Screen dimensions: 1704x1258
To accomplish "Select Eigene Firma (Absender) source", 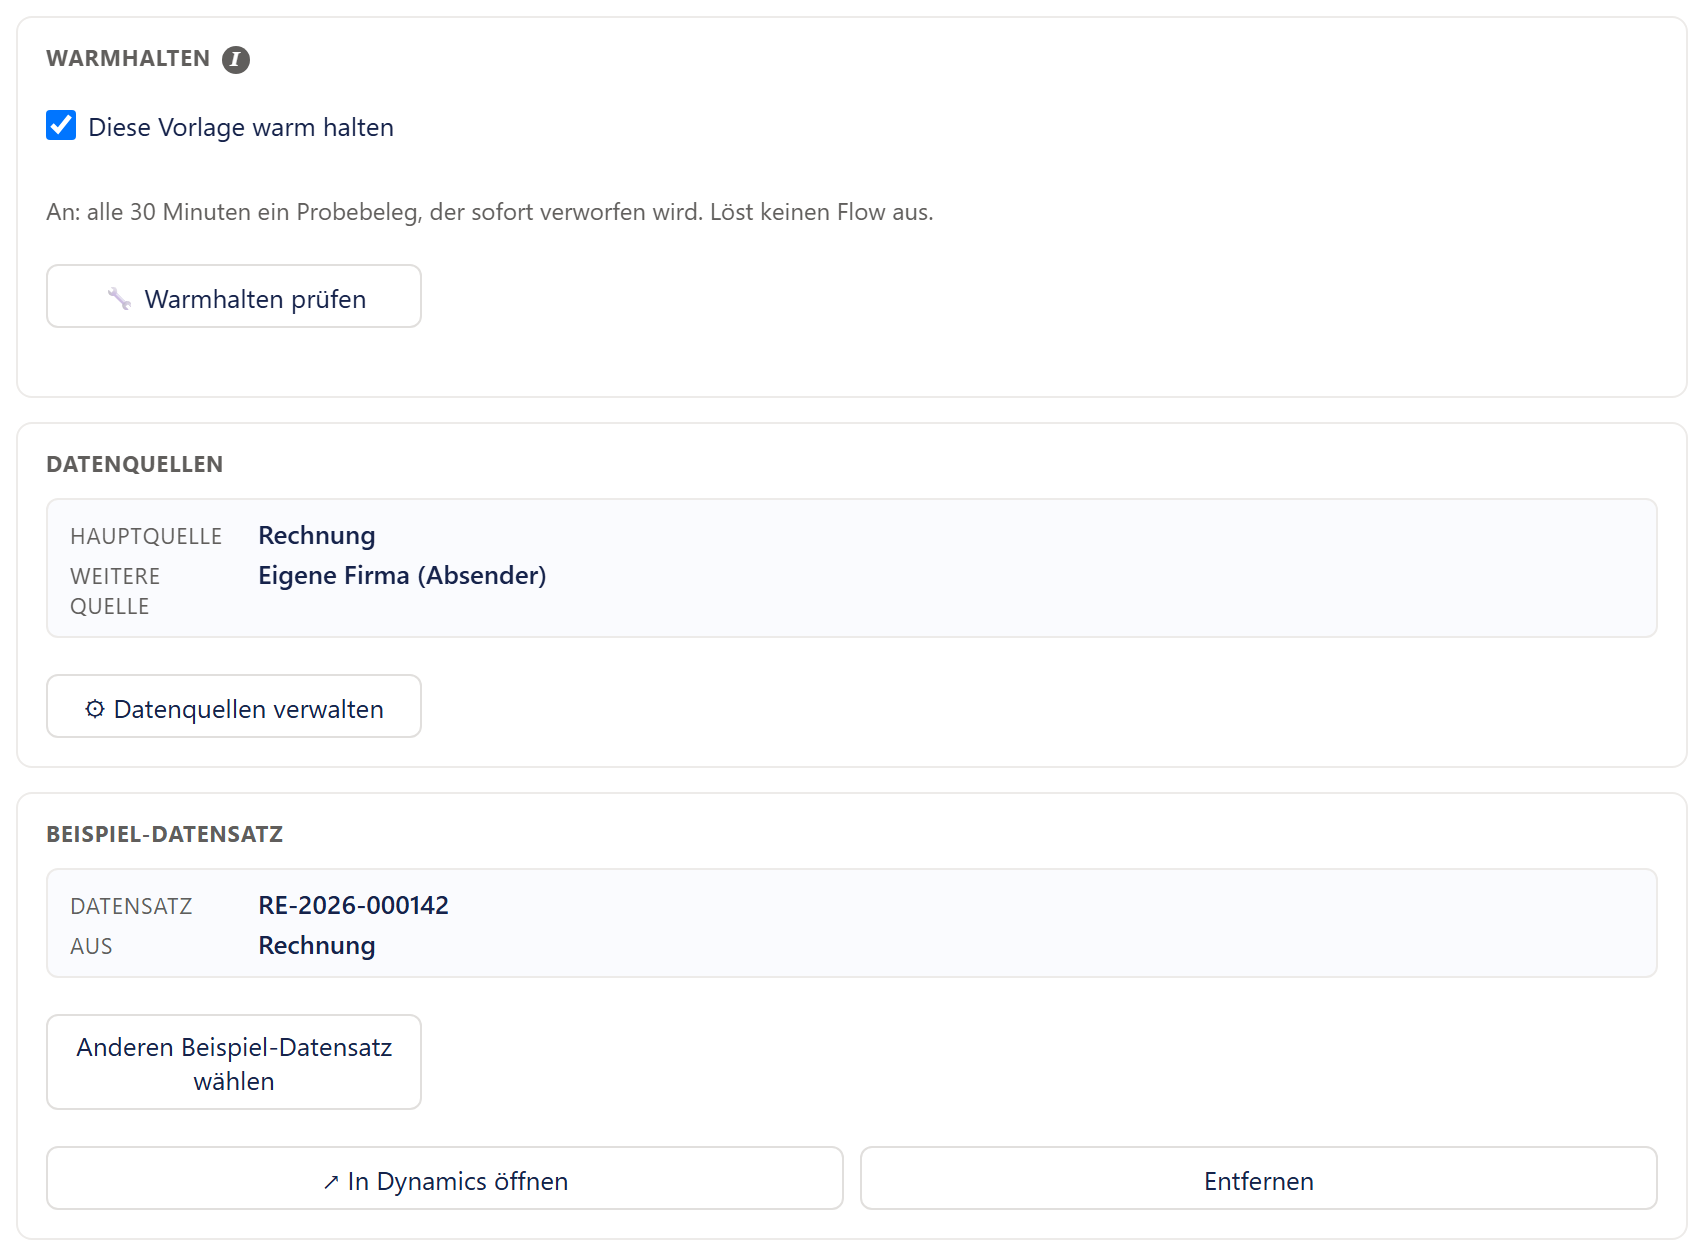I will pyautogui.click(x=402, y=575).
